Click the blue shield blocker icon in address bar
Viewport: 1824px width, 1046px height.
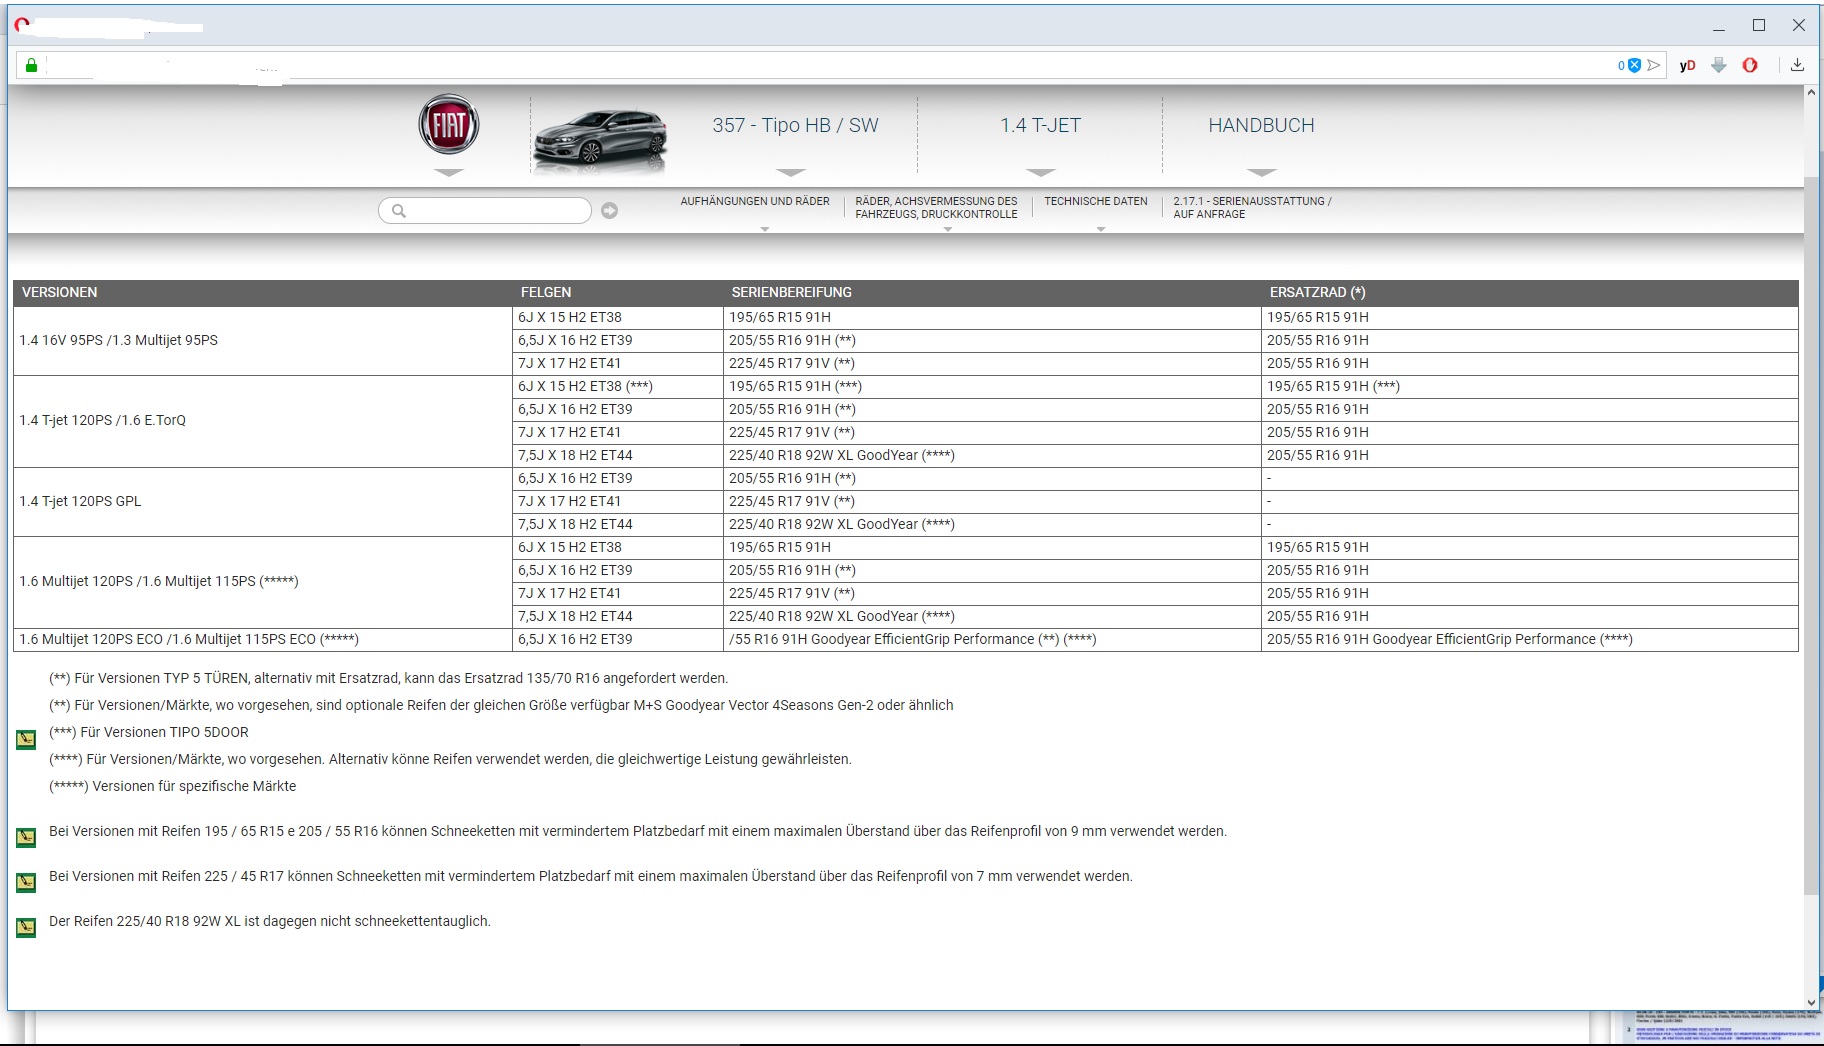click(1634, 66)
